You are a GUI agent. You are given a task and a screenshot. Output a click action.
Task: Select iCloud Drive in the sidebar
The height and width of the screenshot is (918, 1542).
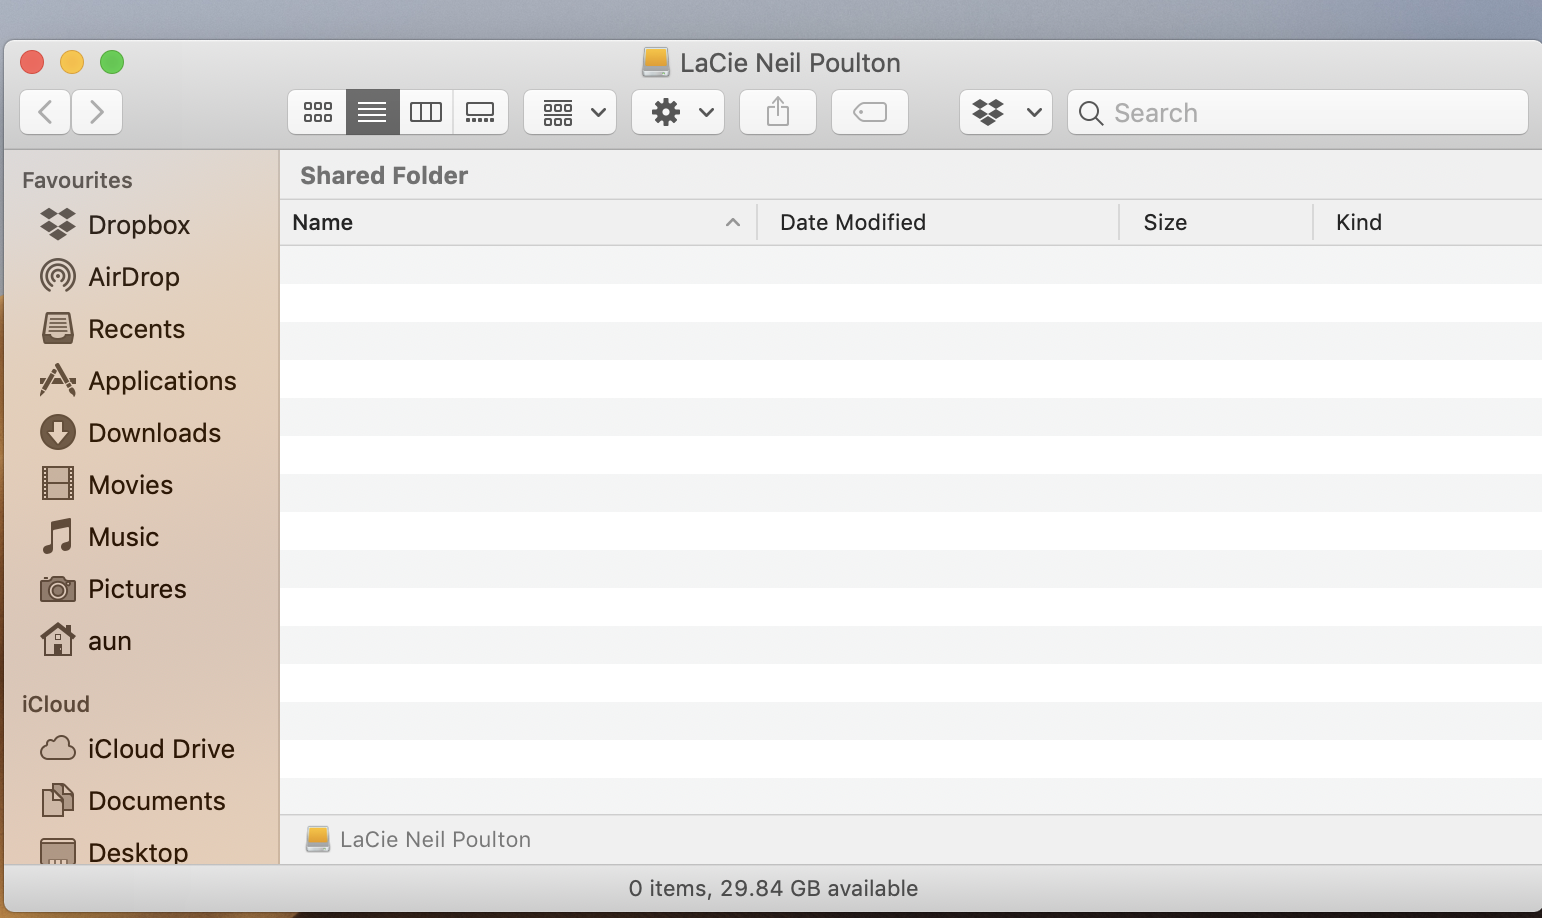[x=160, y=749]
